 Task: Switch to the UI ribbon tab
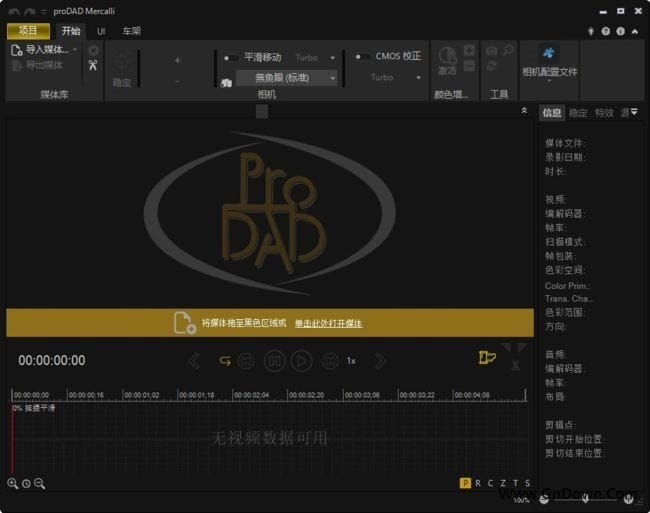point(101,31)
